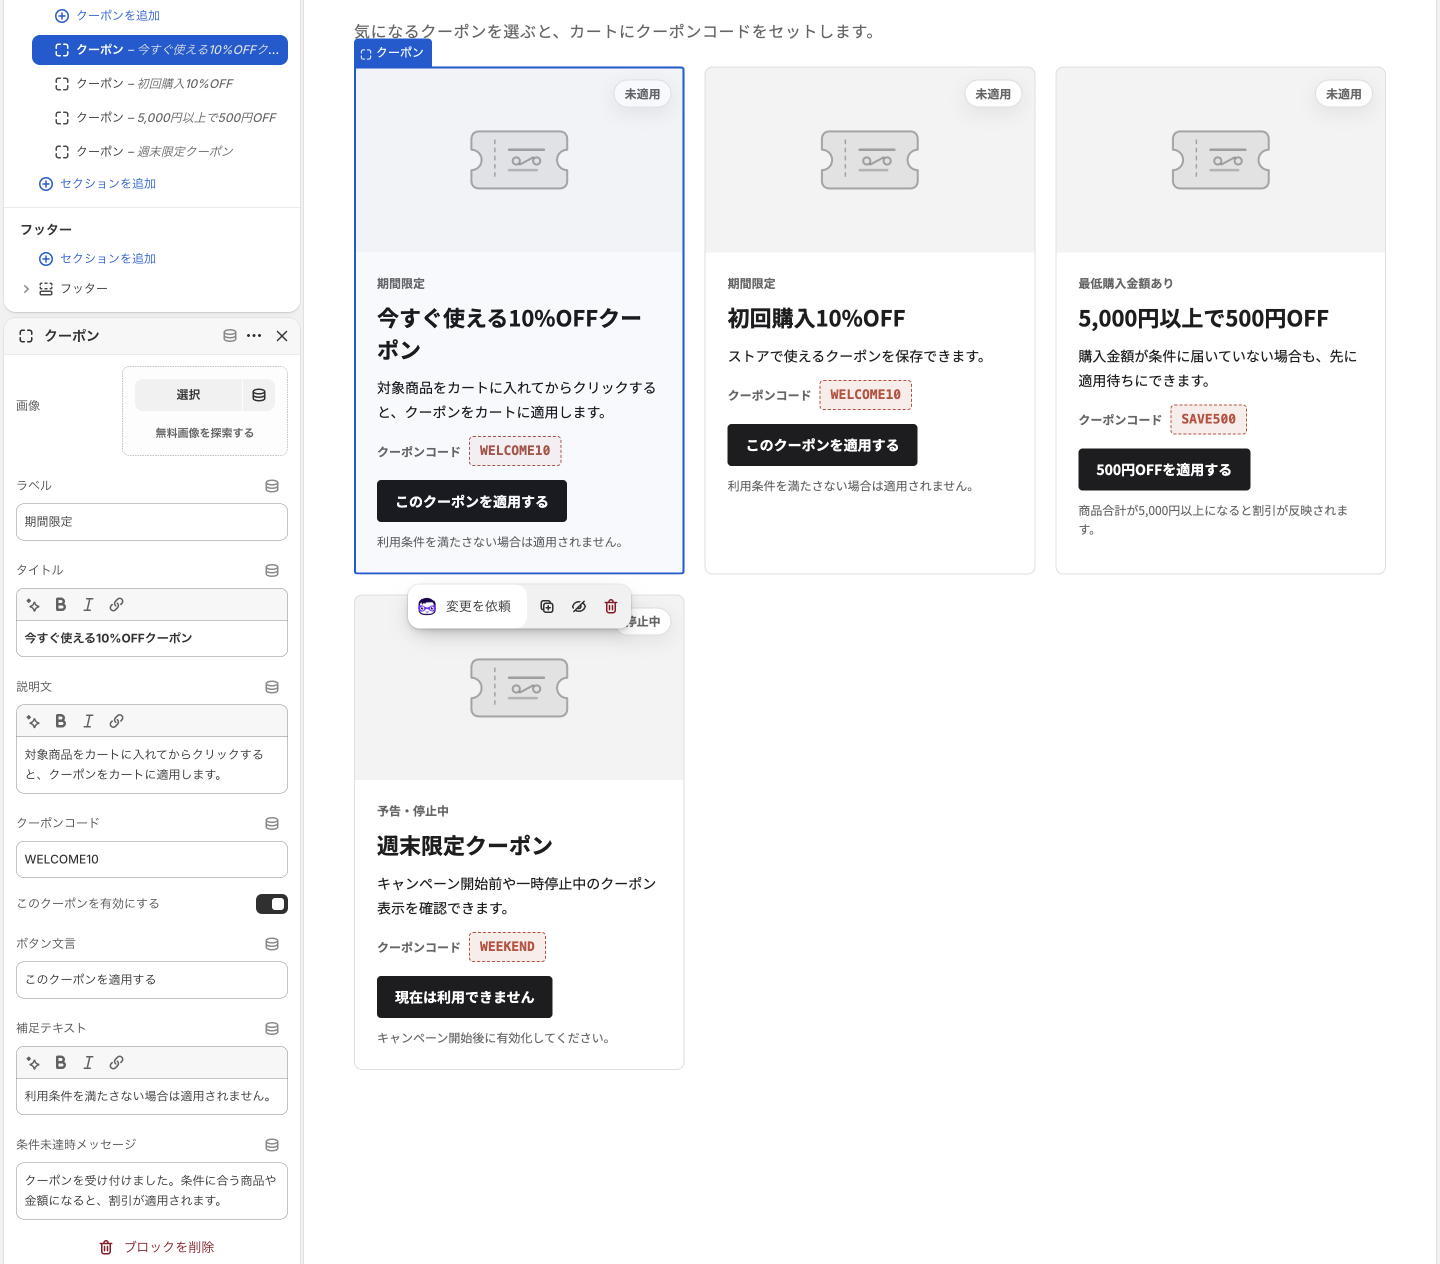
Task: Click the 選択 image button
Action: click(188, 395)
